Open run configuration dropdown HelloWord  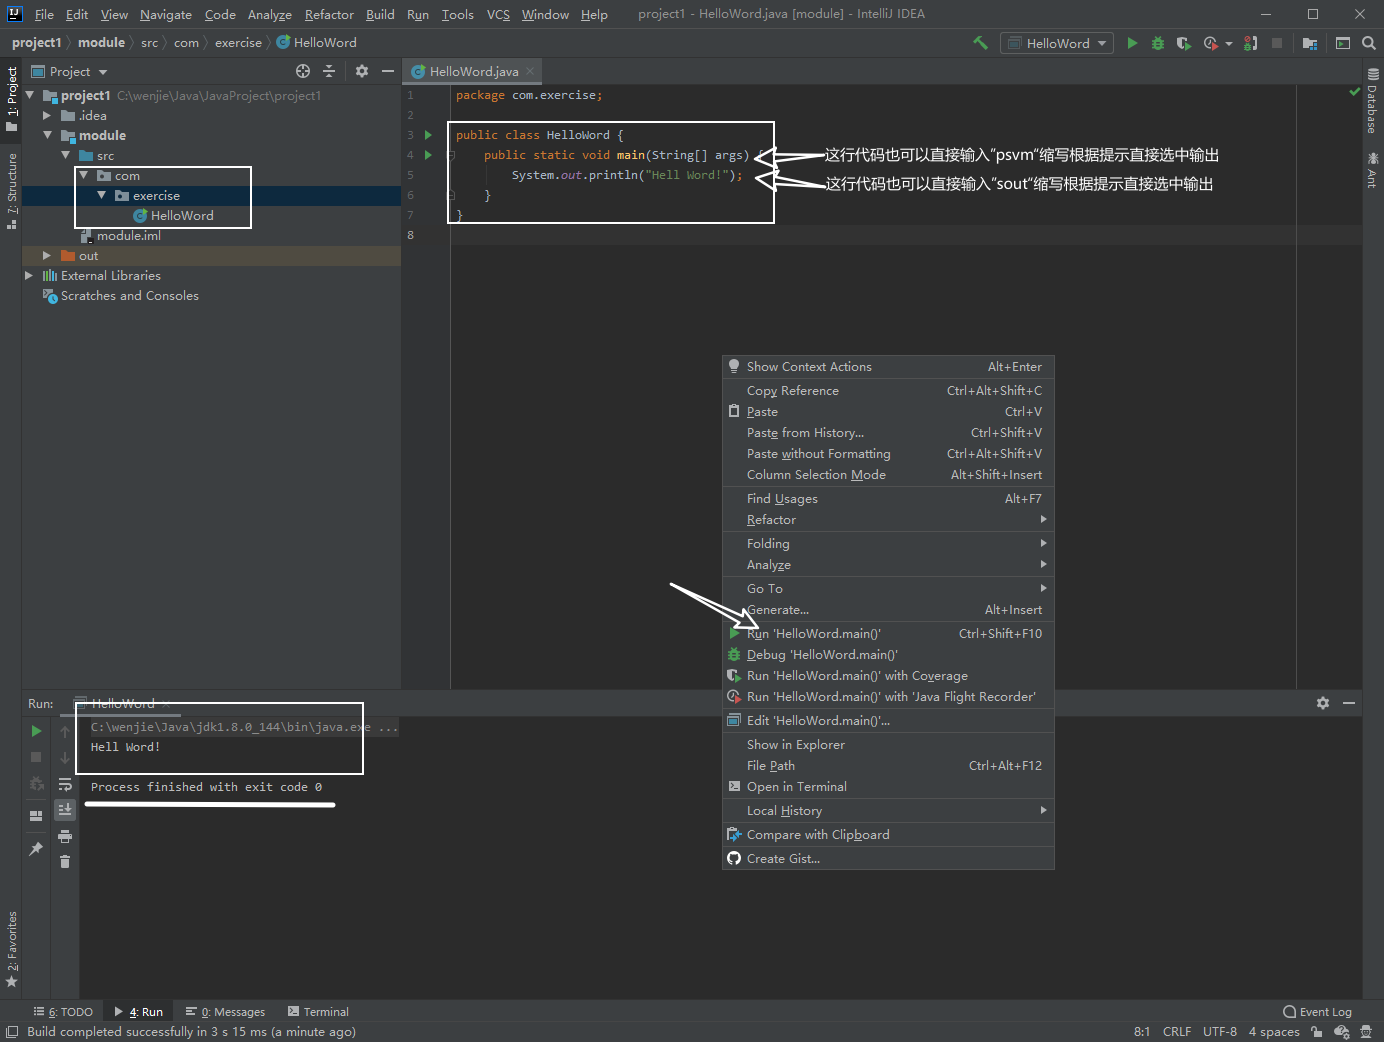[1058, 43]
